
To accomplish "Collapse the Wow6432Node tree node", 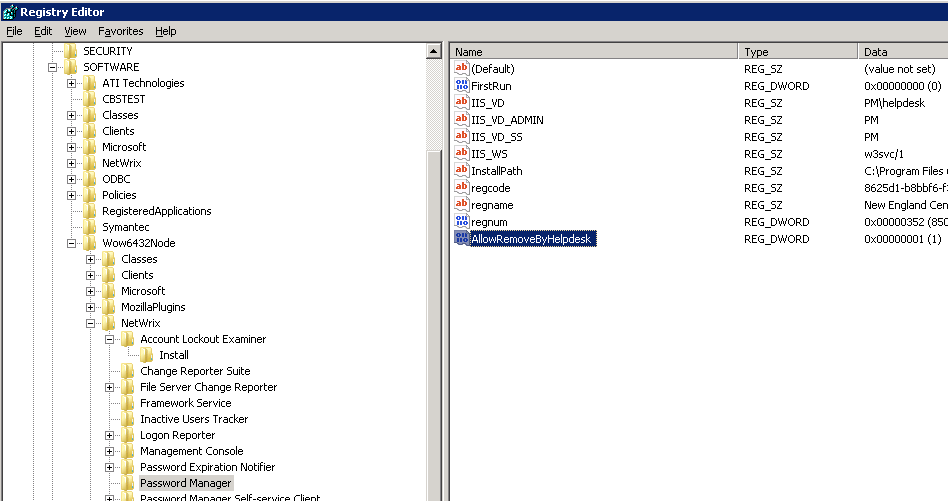I will click(x=72, y=243).
